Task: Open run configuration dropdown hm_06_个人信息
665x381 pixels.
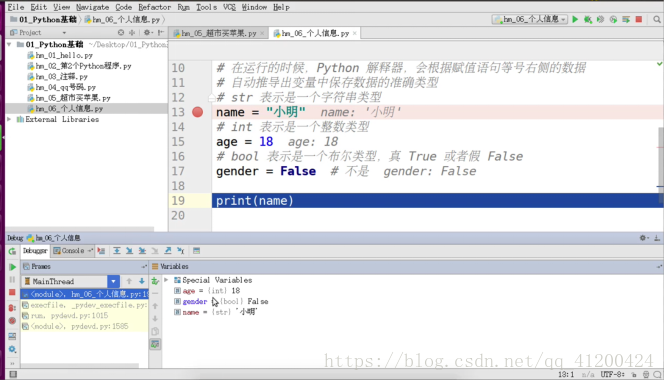Action: point(530,19)
